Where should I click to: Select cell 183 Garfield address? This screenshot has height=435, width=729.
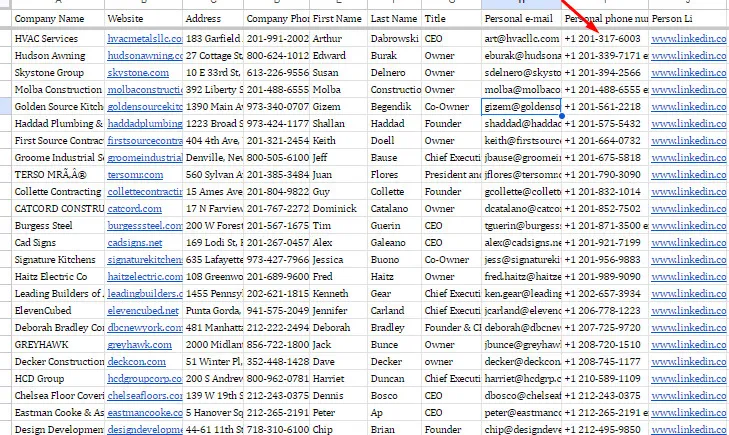pyautogui.click(x=213, y=39)
